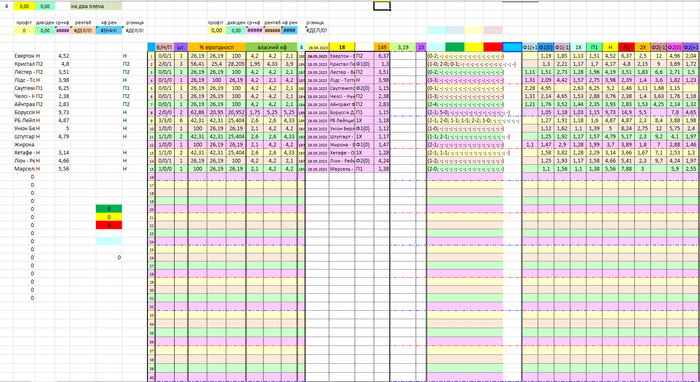Select the '% вірогідності' header cell
Viewport: 700px width, 382px height.
[217, 47]
